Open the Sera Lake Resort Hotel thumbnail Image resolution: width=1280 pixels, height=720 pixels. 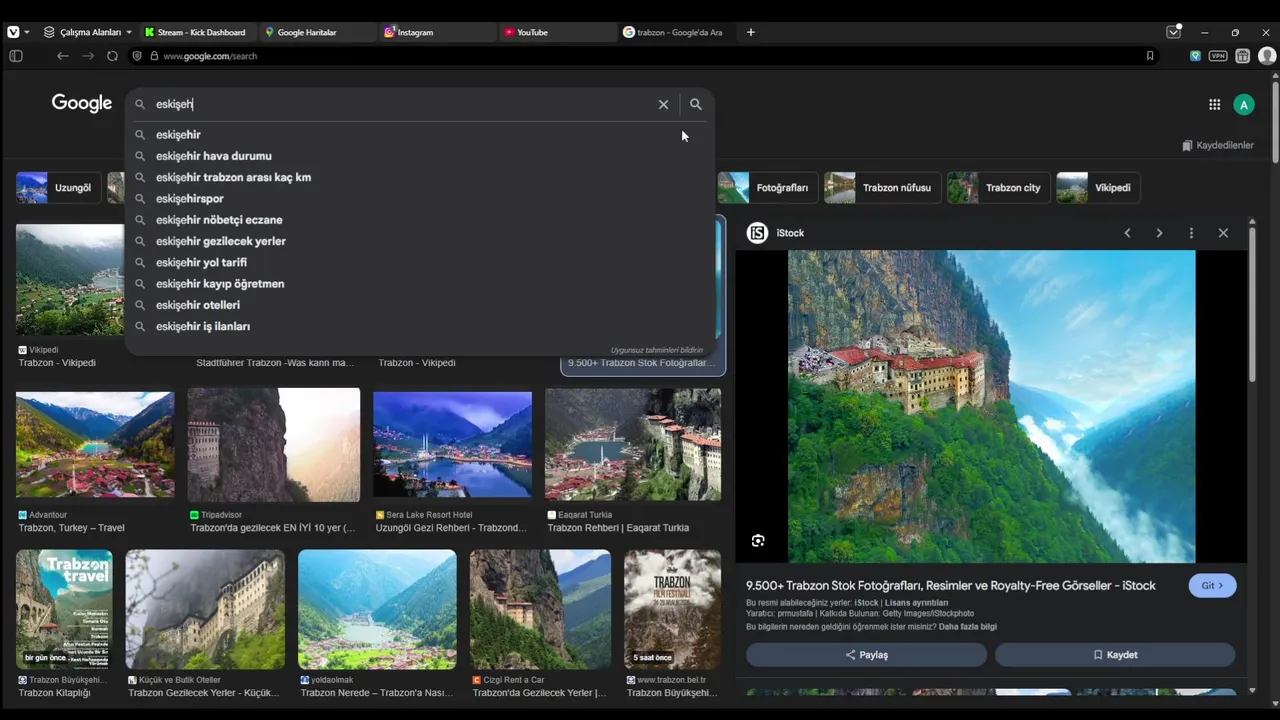coord(452,445)
